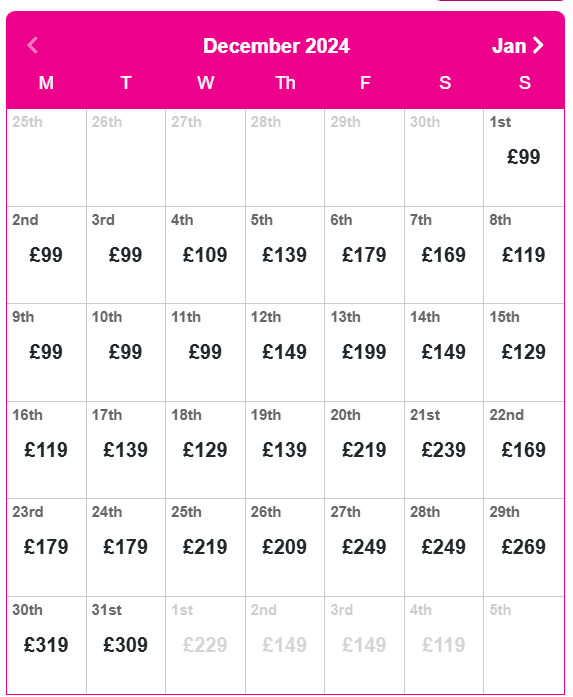Select Friday the 13th at £199

(365, 353)
